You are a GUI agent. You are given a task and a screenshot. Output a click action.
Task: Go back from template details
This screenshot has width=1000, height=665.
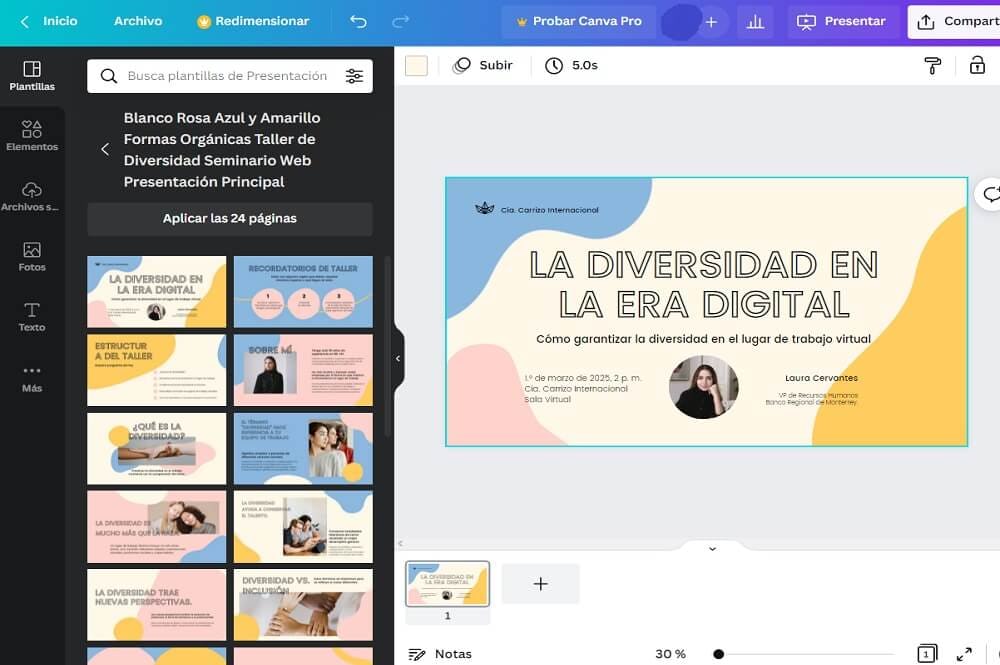click(105, 150)
